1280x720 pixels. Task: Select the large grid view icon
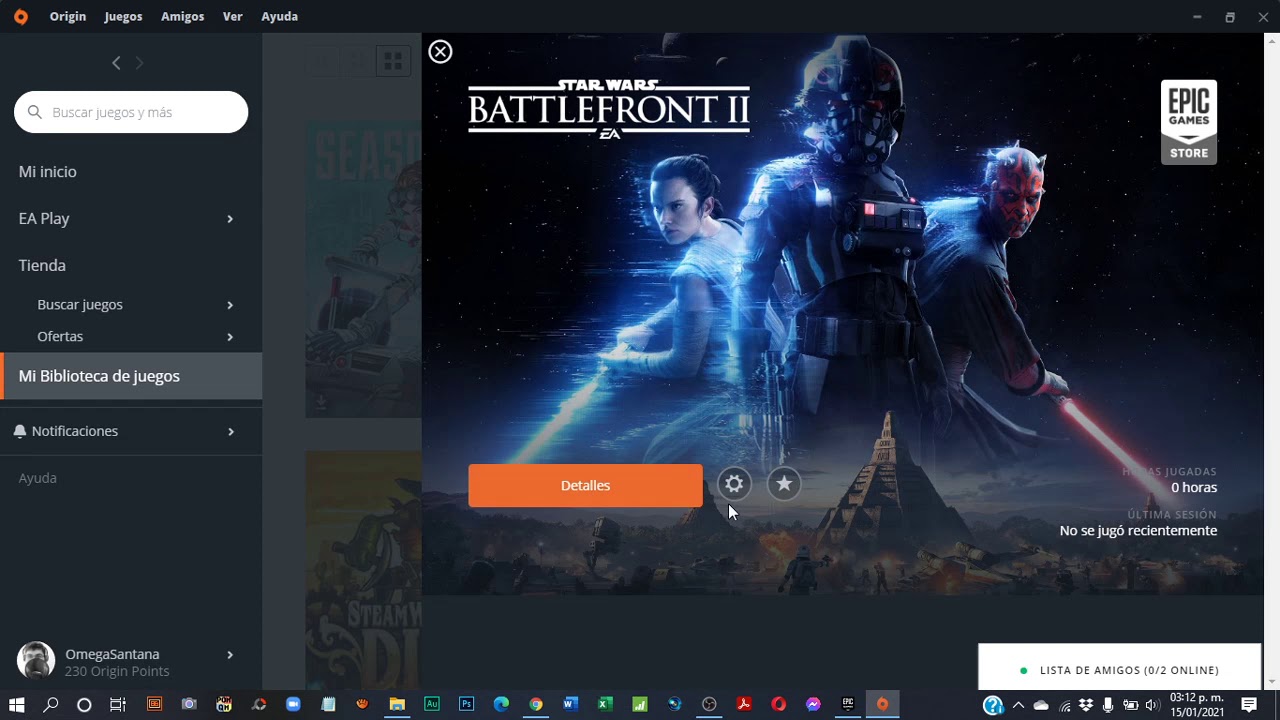pyautogui.click(x=393, y=62)
